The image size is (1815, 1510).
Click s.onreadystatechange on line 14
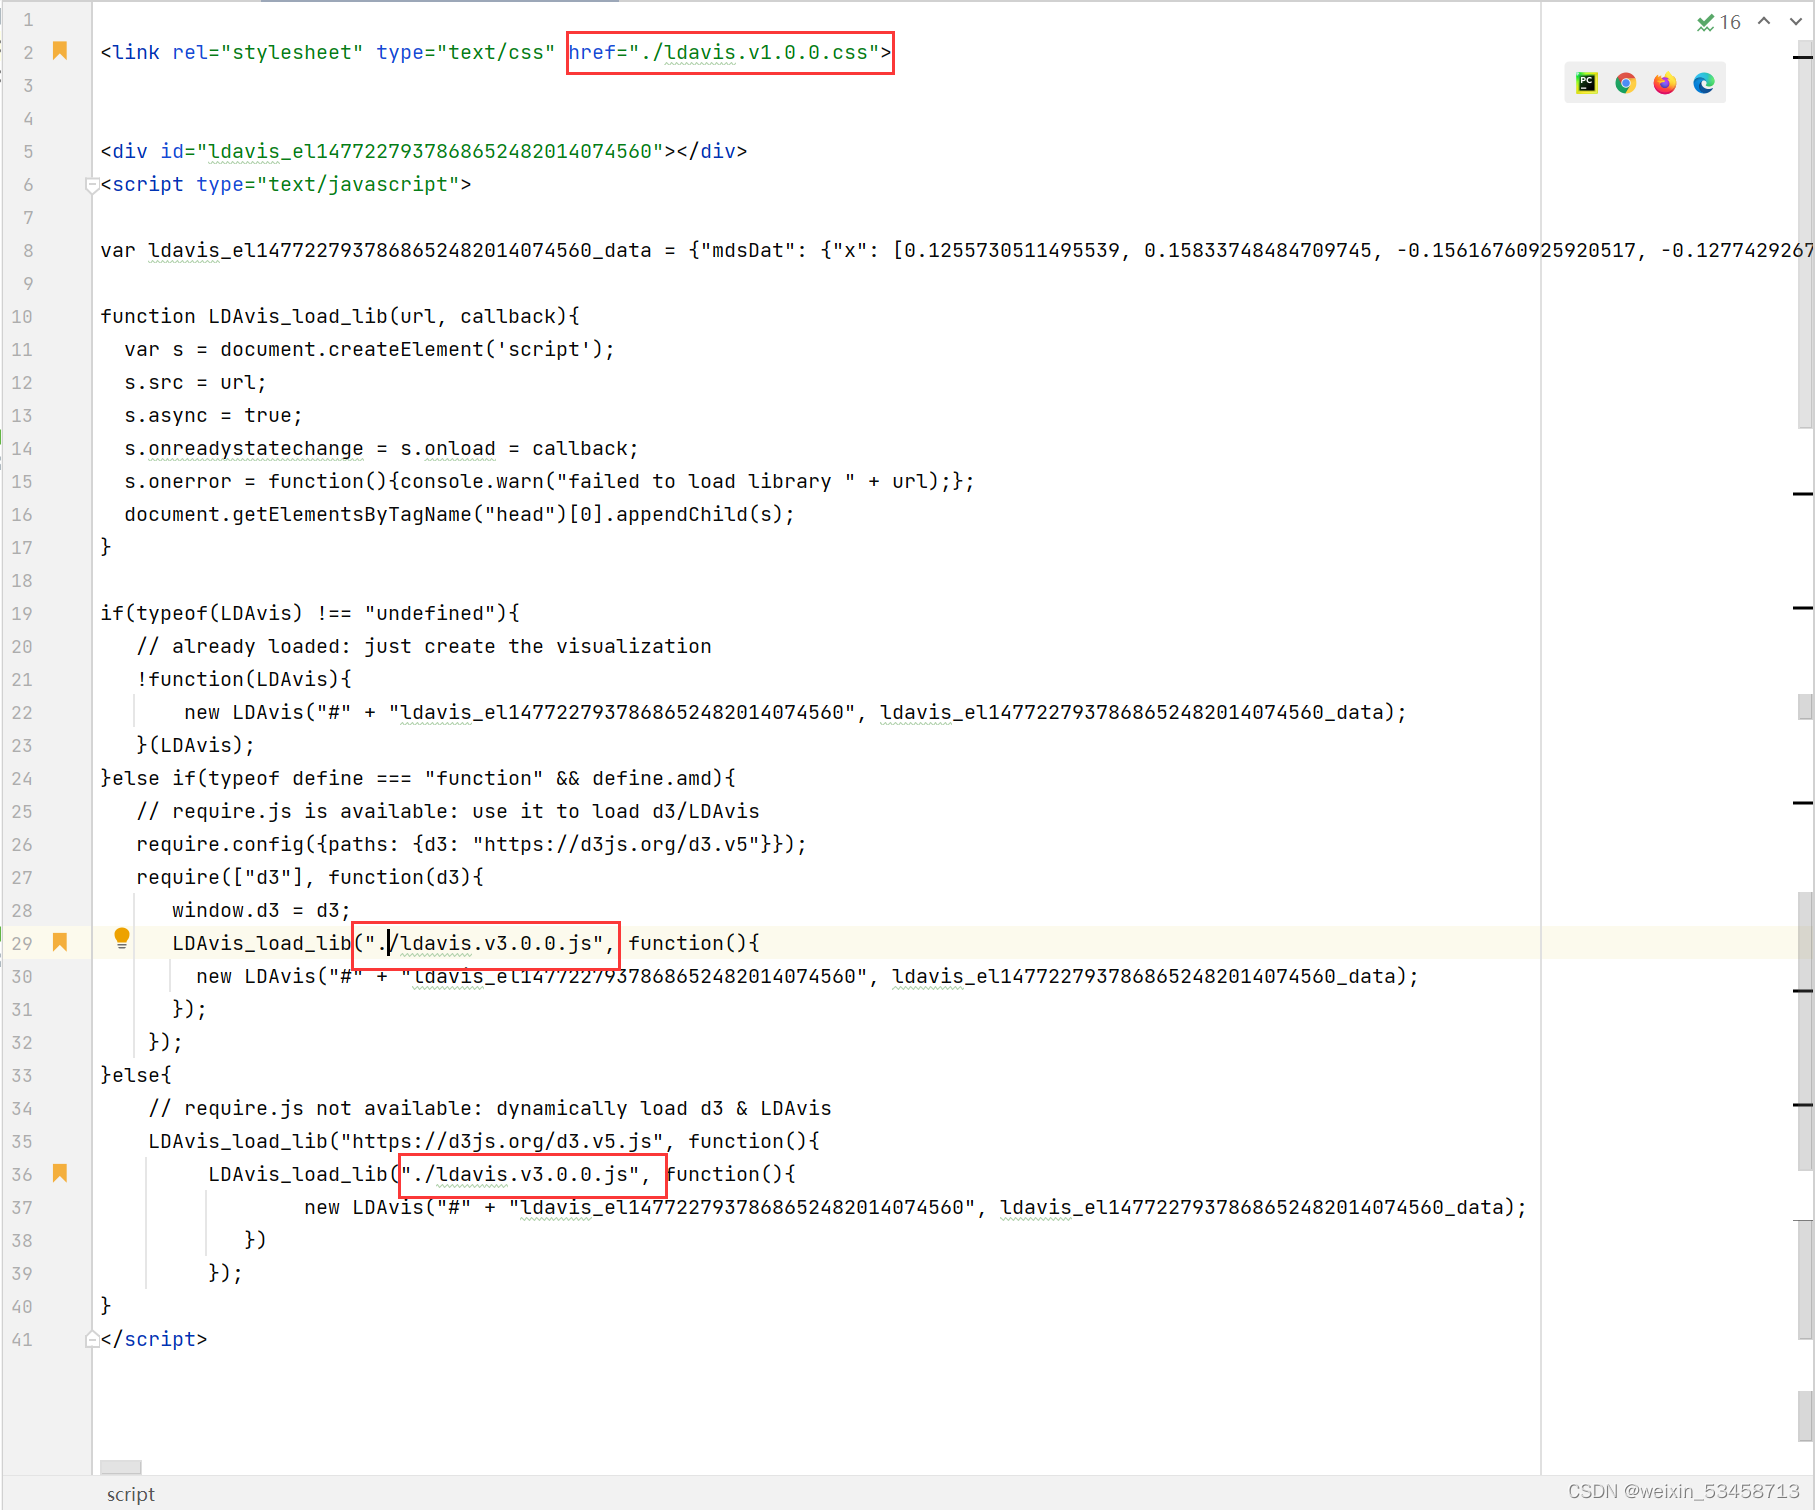pos(244,448)
